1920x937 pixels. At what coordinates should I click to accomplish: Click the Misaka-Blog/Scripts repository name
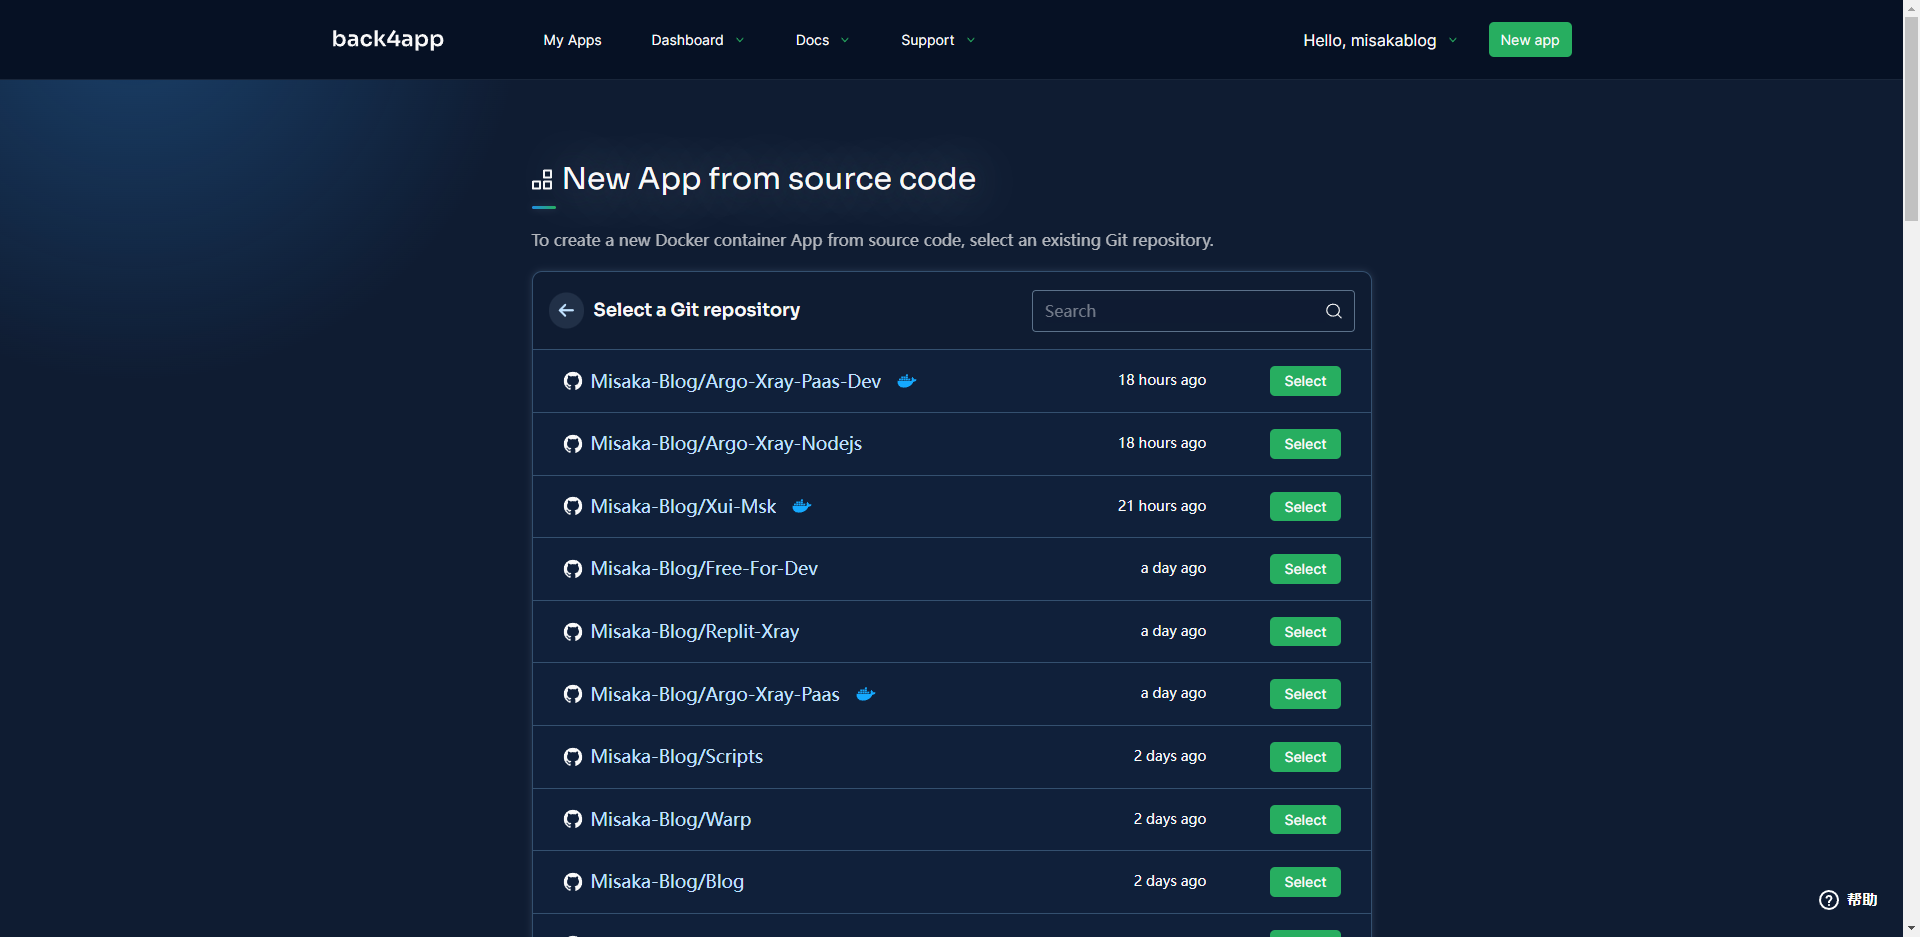pos(677,757)
